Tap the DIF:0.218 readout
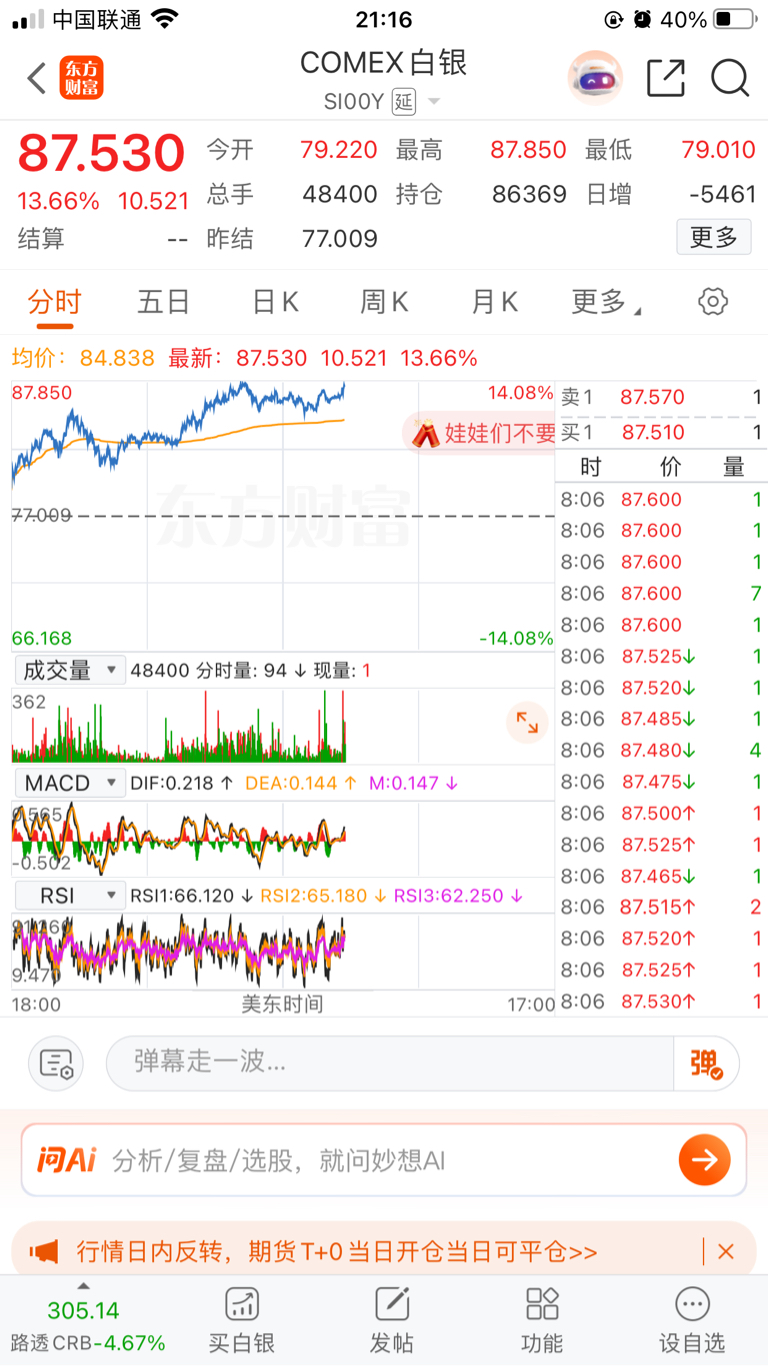 pyautogui.click(x=182, y=783)
